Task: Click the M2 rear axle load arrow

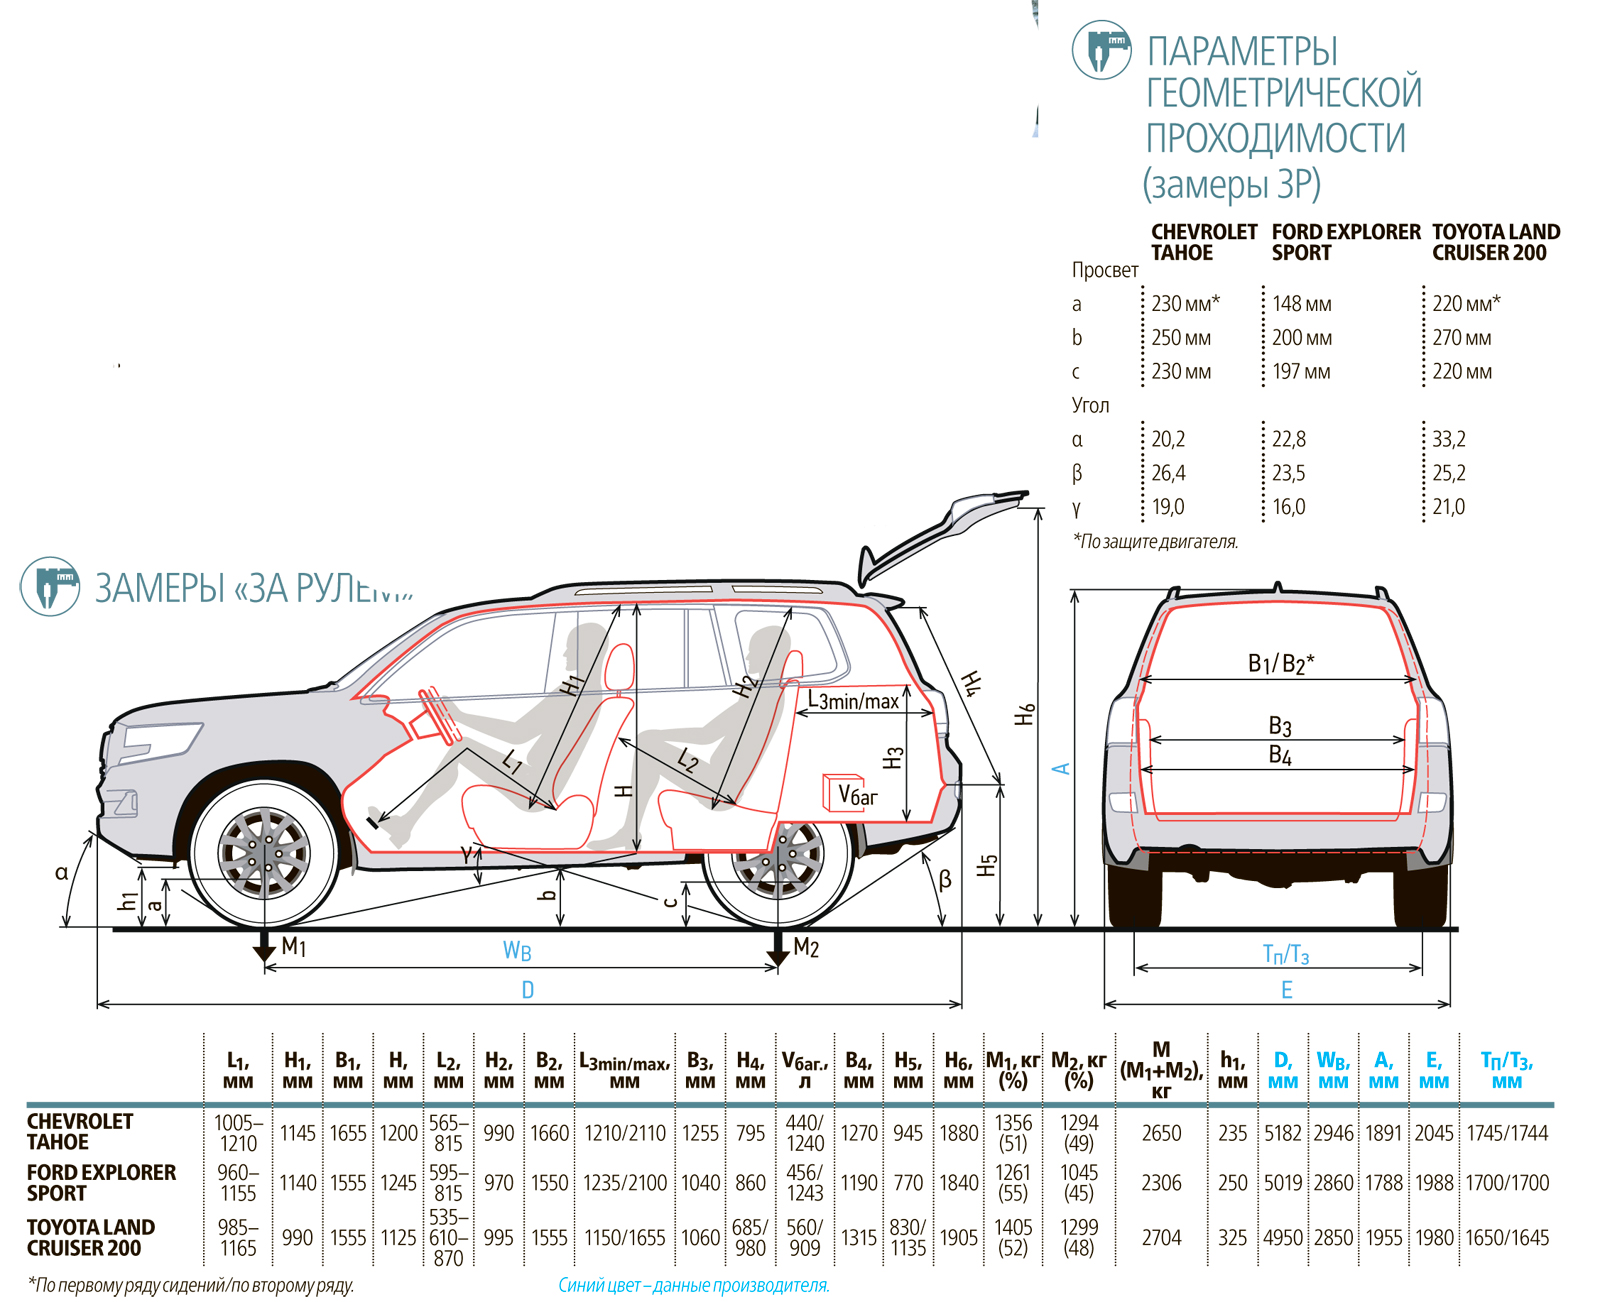Action: pos(777,947)
